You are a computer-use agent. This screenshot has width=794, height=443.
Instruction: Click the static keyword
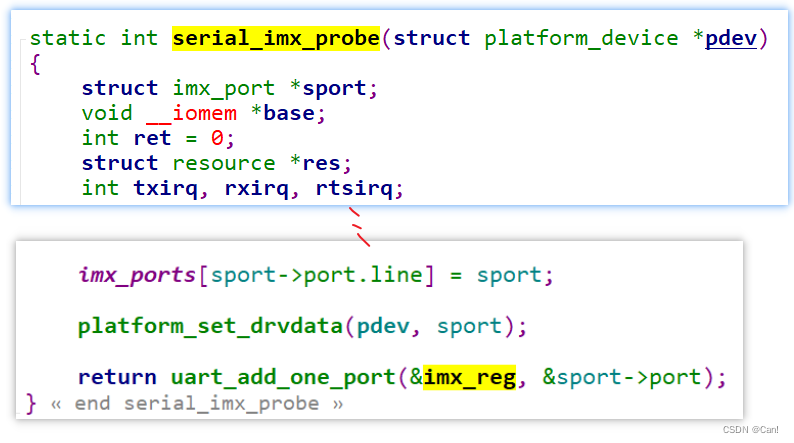pyautogui.click(x=68, y=38)
